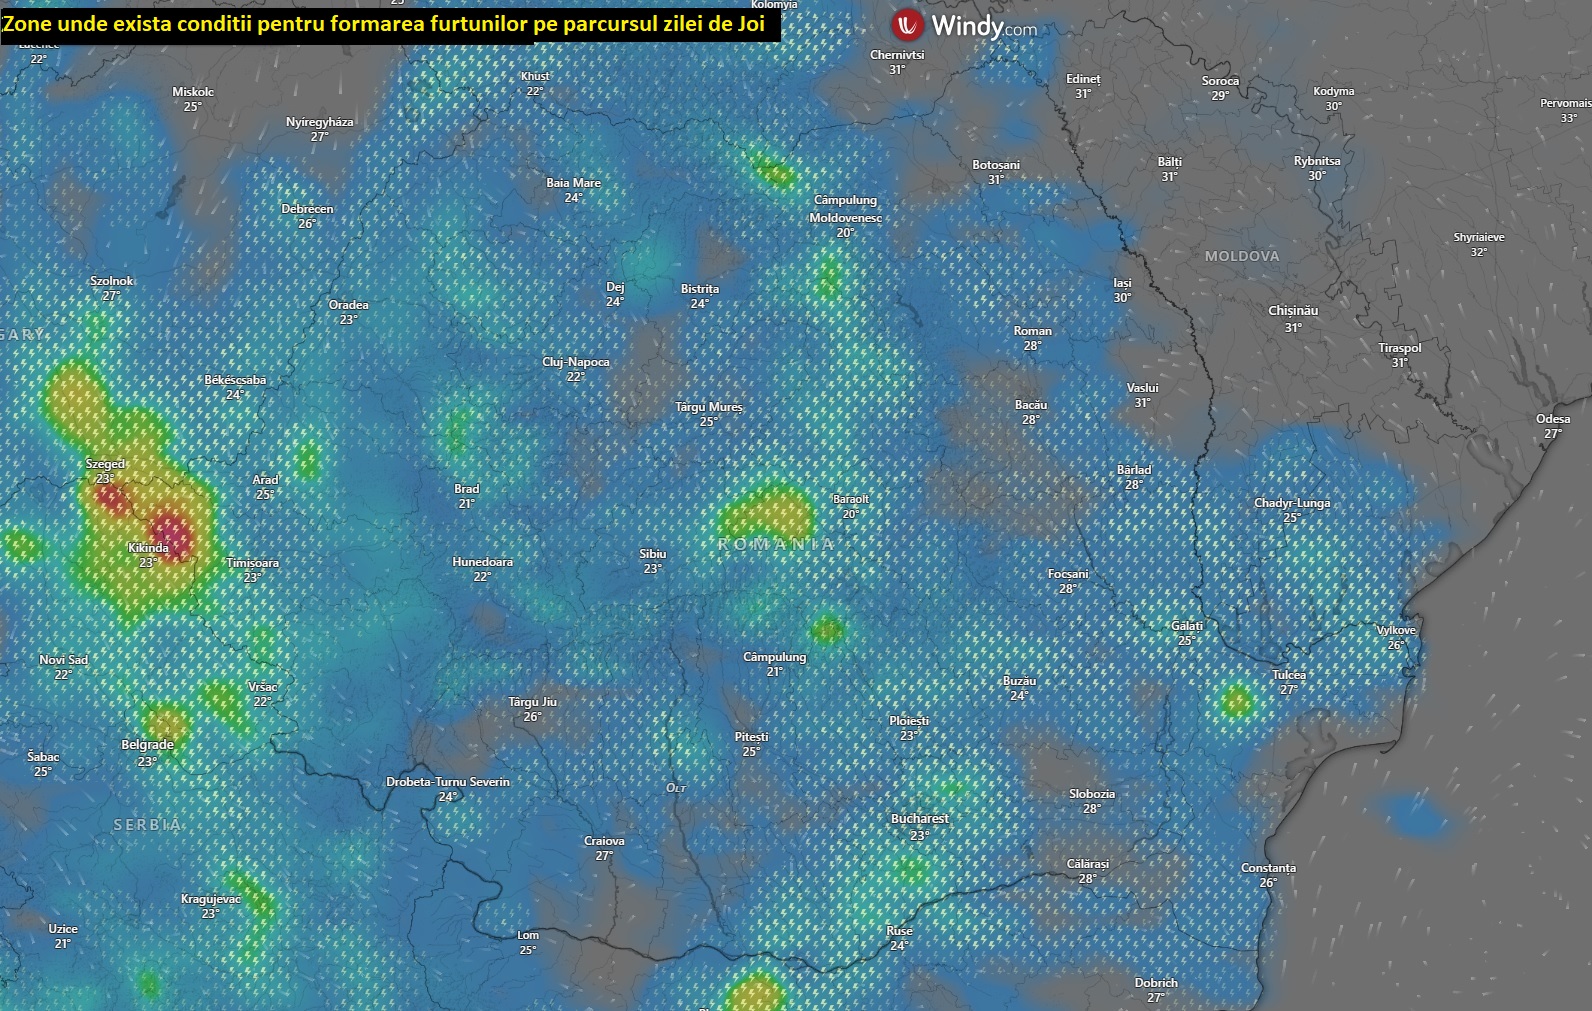
Task: Click the Dej town label
Action: pos(614,287)
